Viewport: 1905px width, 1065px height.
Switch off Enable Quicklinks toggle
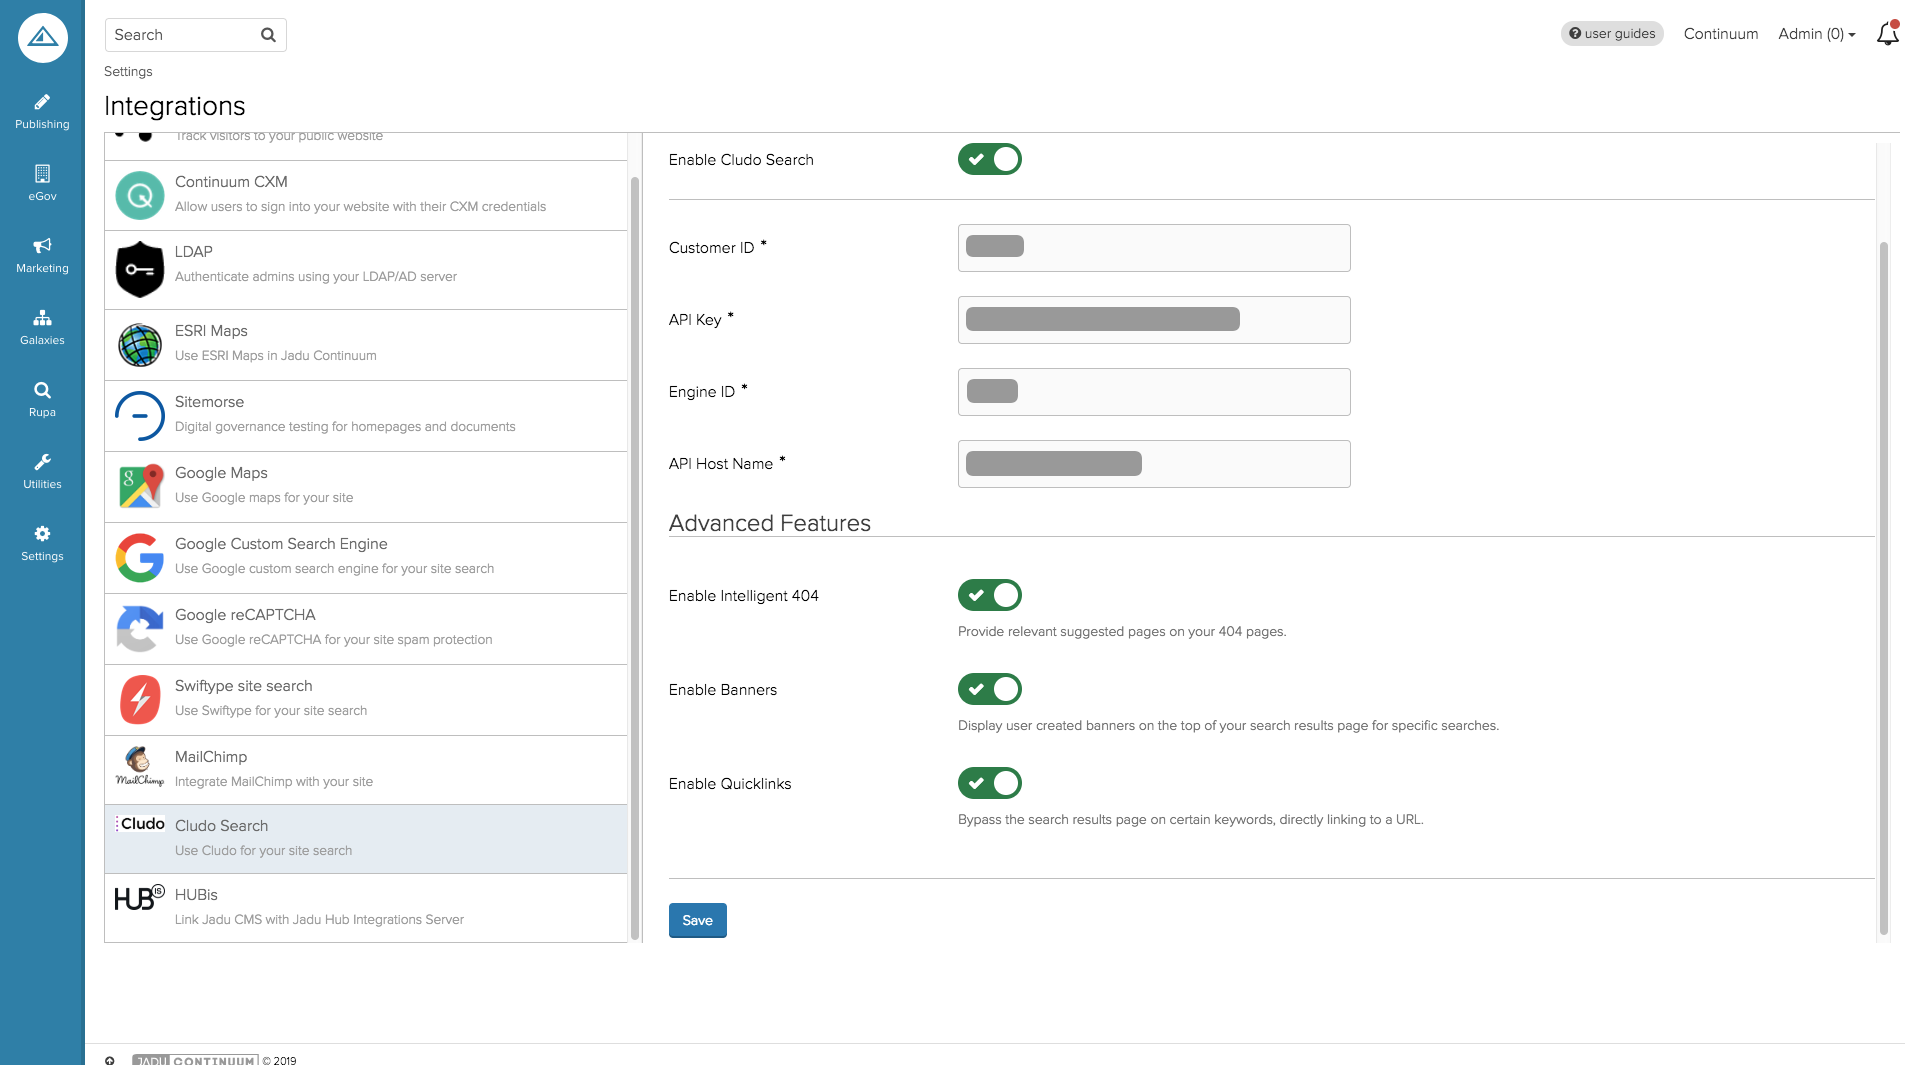click(x=989, y=783)
